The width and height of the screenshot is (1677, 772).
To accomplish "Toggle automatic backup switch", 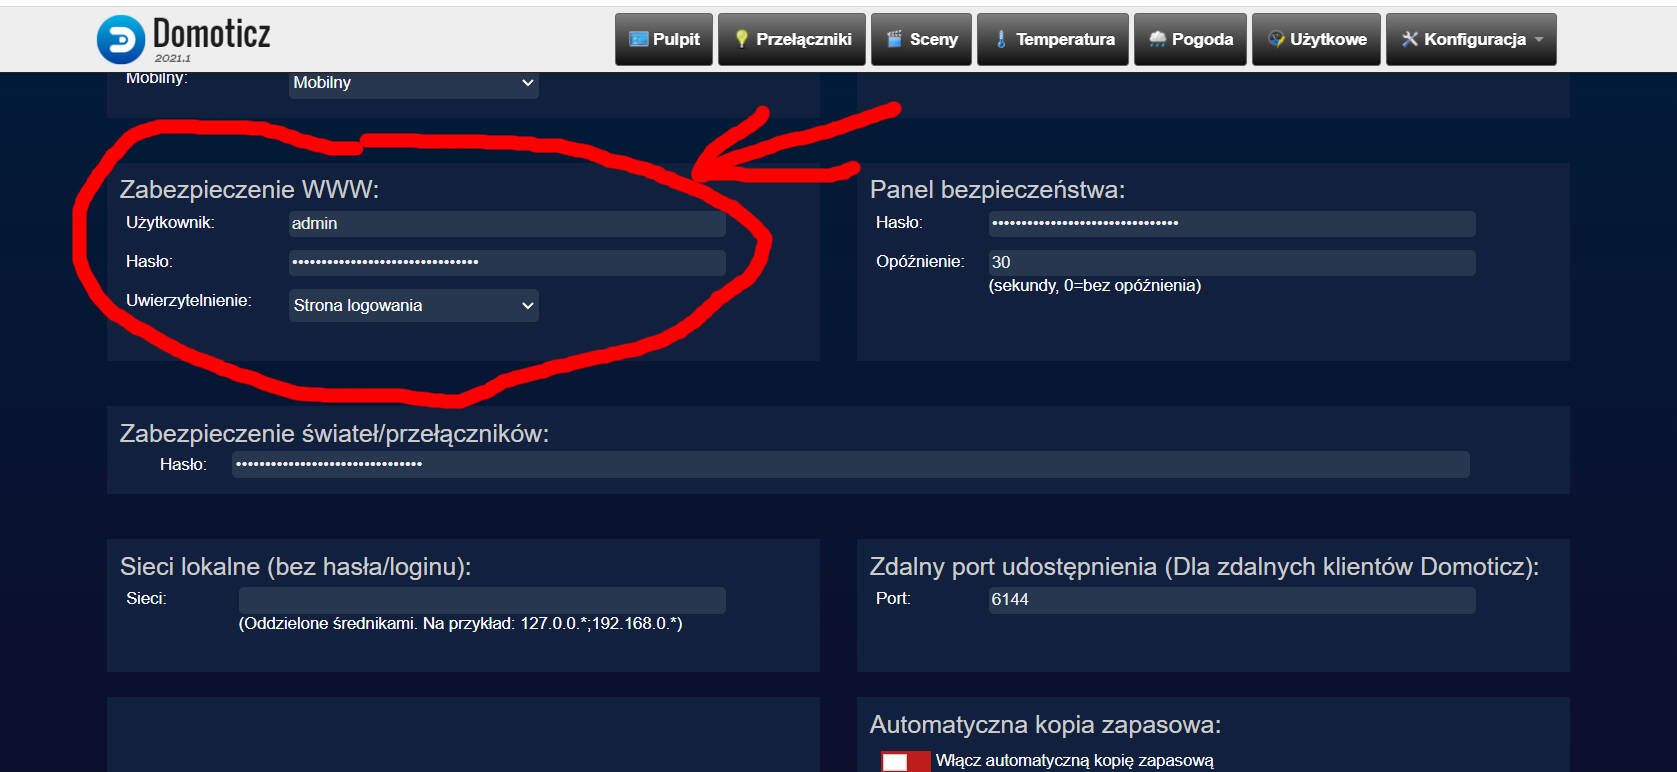I will click(x=906, y=762).
